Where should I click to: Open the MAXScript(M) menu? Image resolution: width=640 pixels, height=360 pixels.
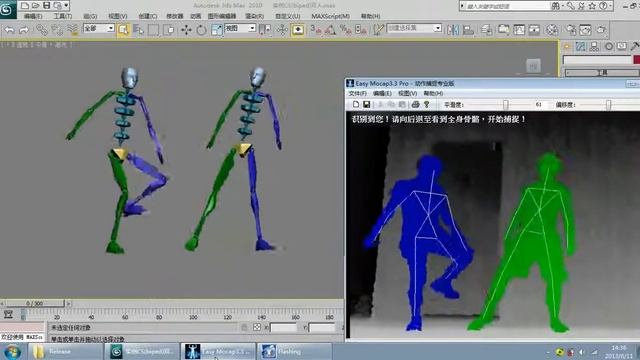(331, 16)
